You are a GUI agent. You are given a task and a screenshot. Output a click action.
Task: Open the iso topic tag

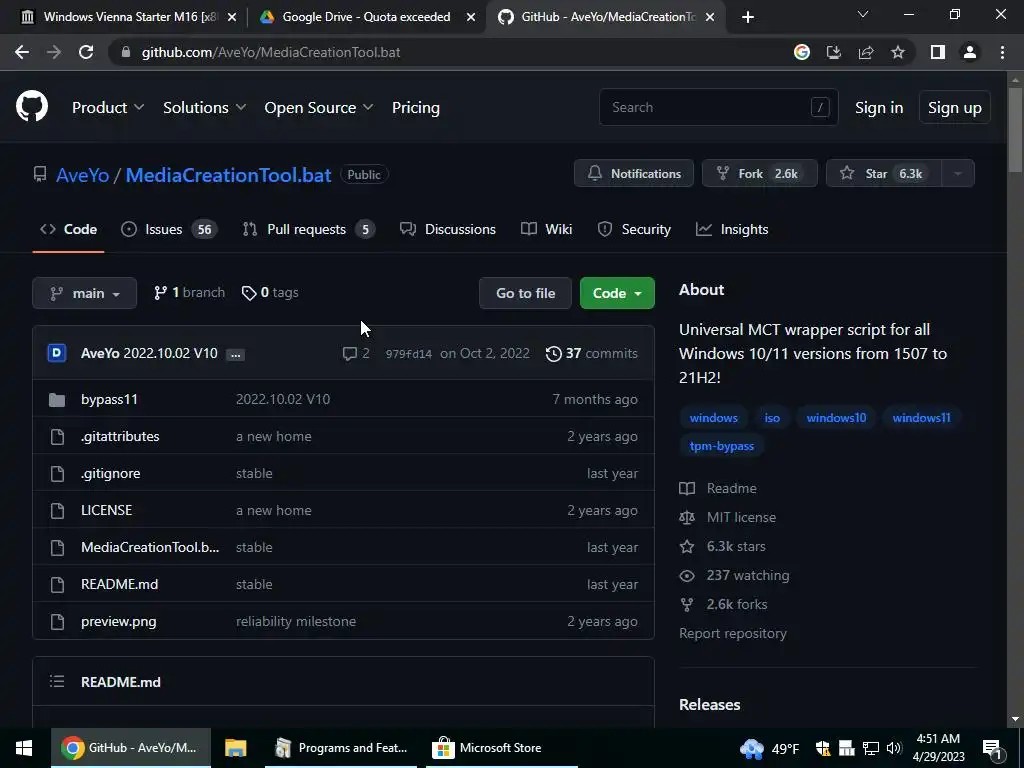[x=772, y=418]
